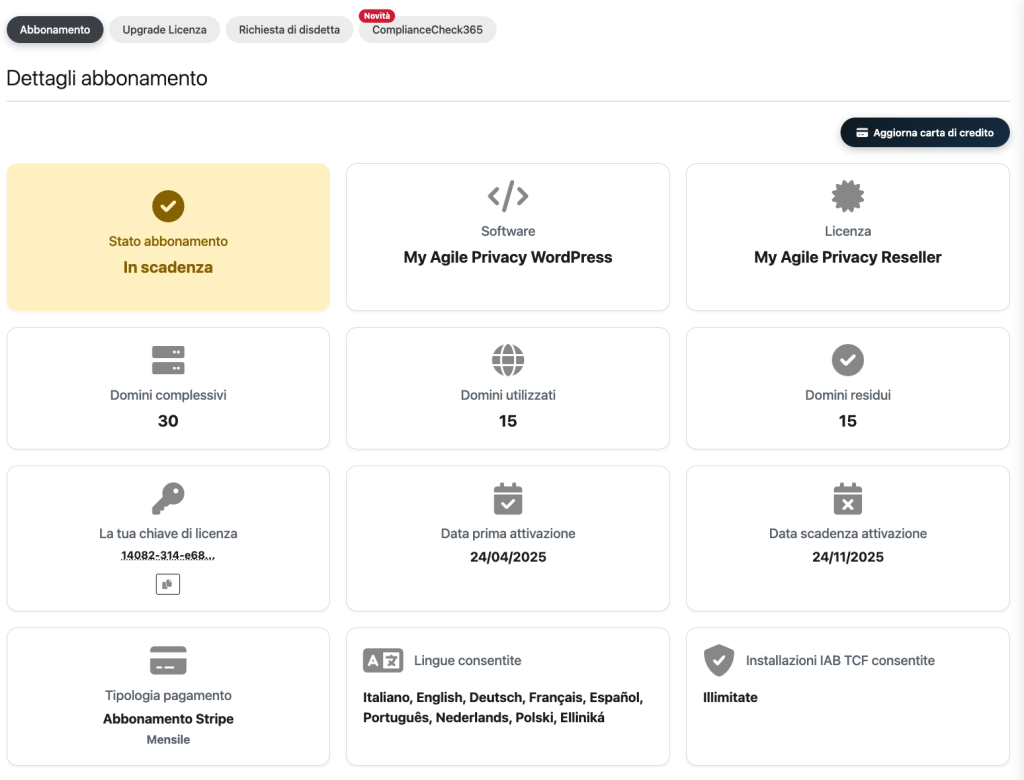Click the code brackets Software icon
This screenshot has height=780, width=1024.
click(x=508, y=196)
